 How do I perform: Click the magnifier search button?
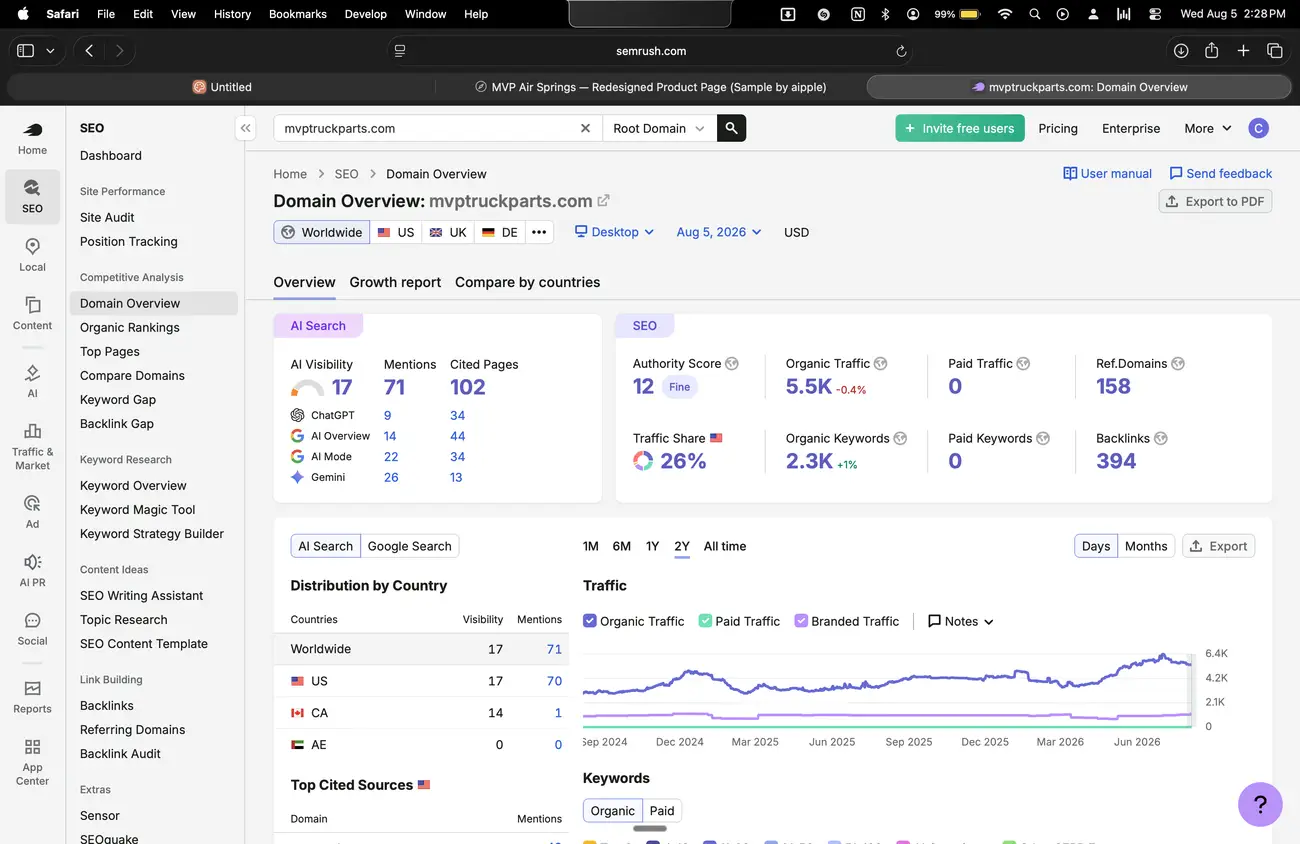point(731,128)
